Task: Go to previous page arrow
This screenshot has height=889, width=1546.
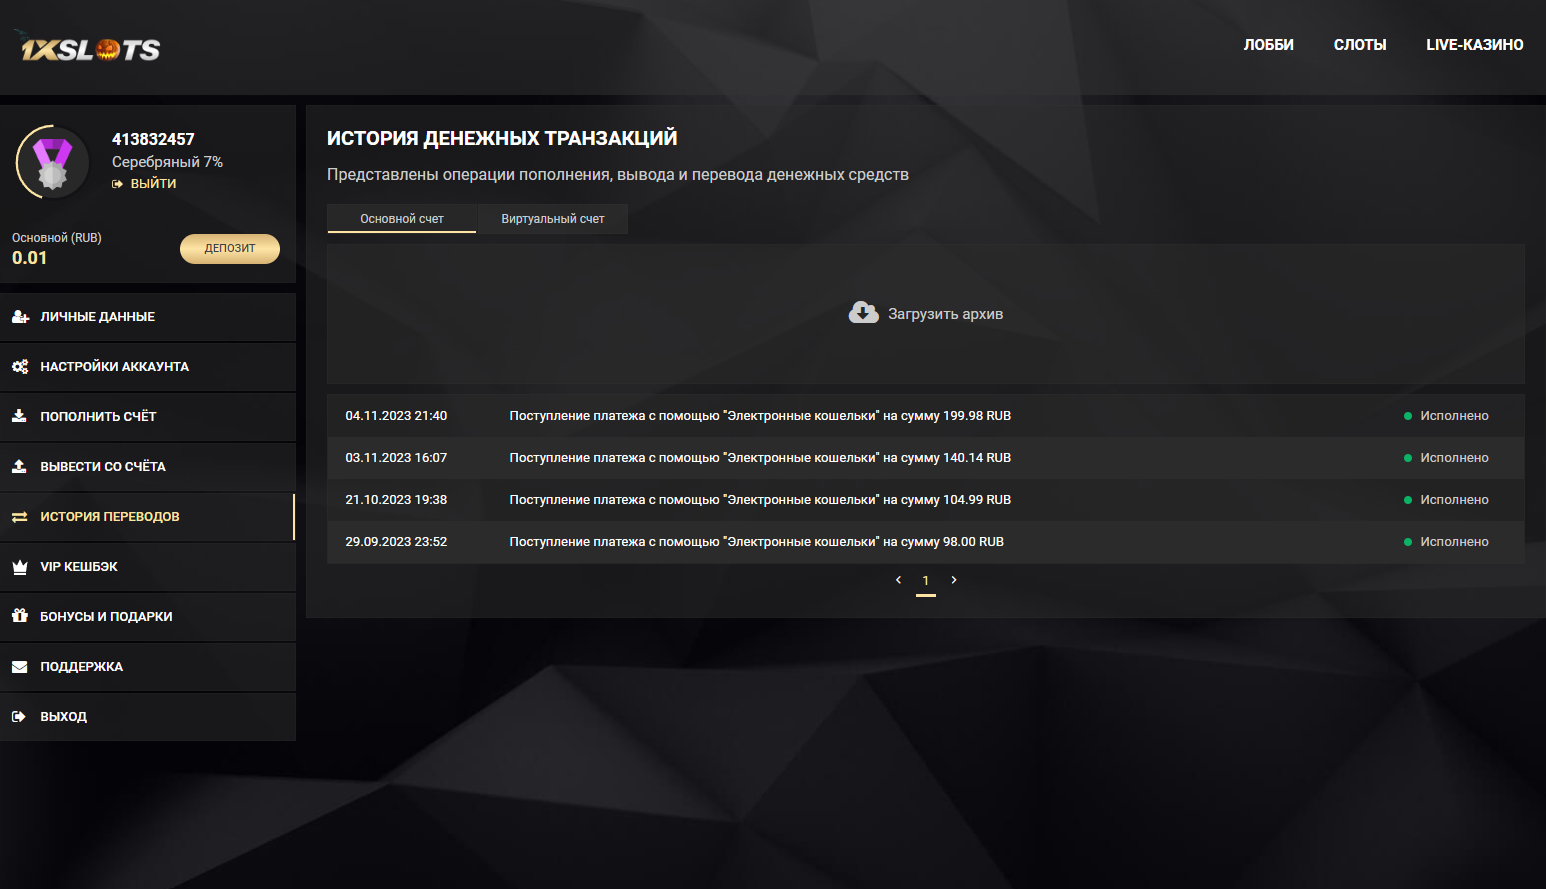Action: pos(898,580)
